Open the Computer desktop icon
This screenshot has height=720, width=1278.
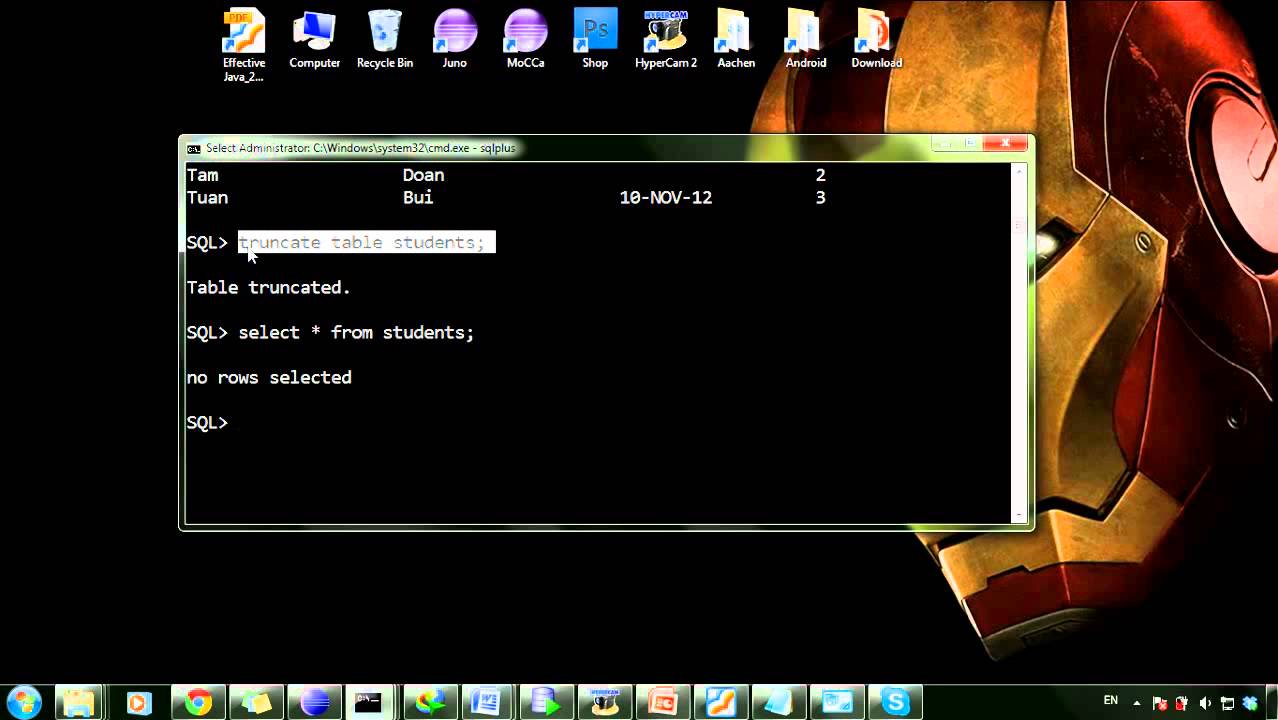point(314,40)
